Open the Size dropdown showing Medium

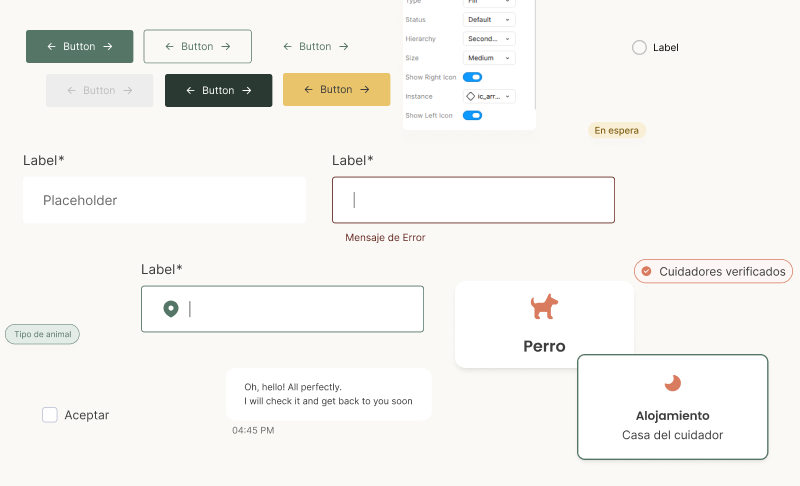[489, 58]
